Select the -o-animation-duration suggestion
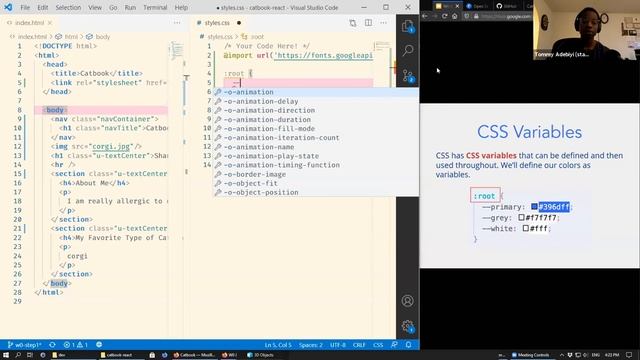Viewport: 640px width, 360px height. tap(316, 120)
